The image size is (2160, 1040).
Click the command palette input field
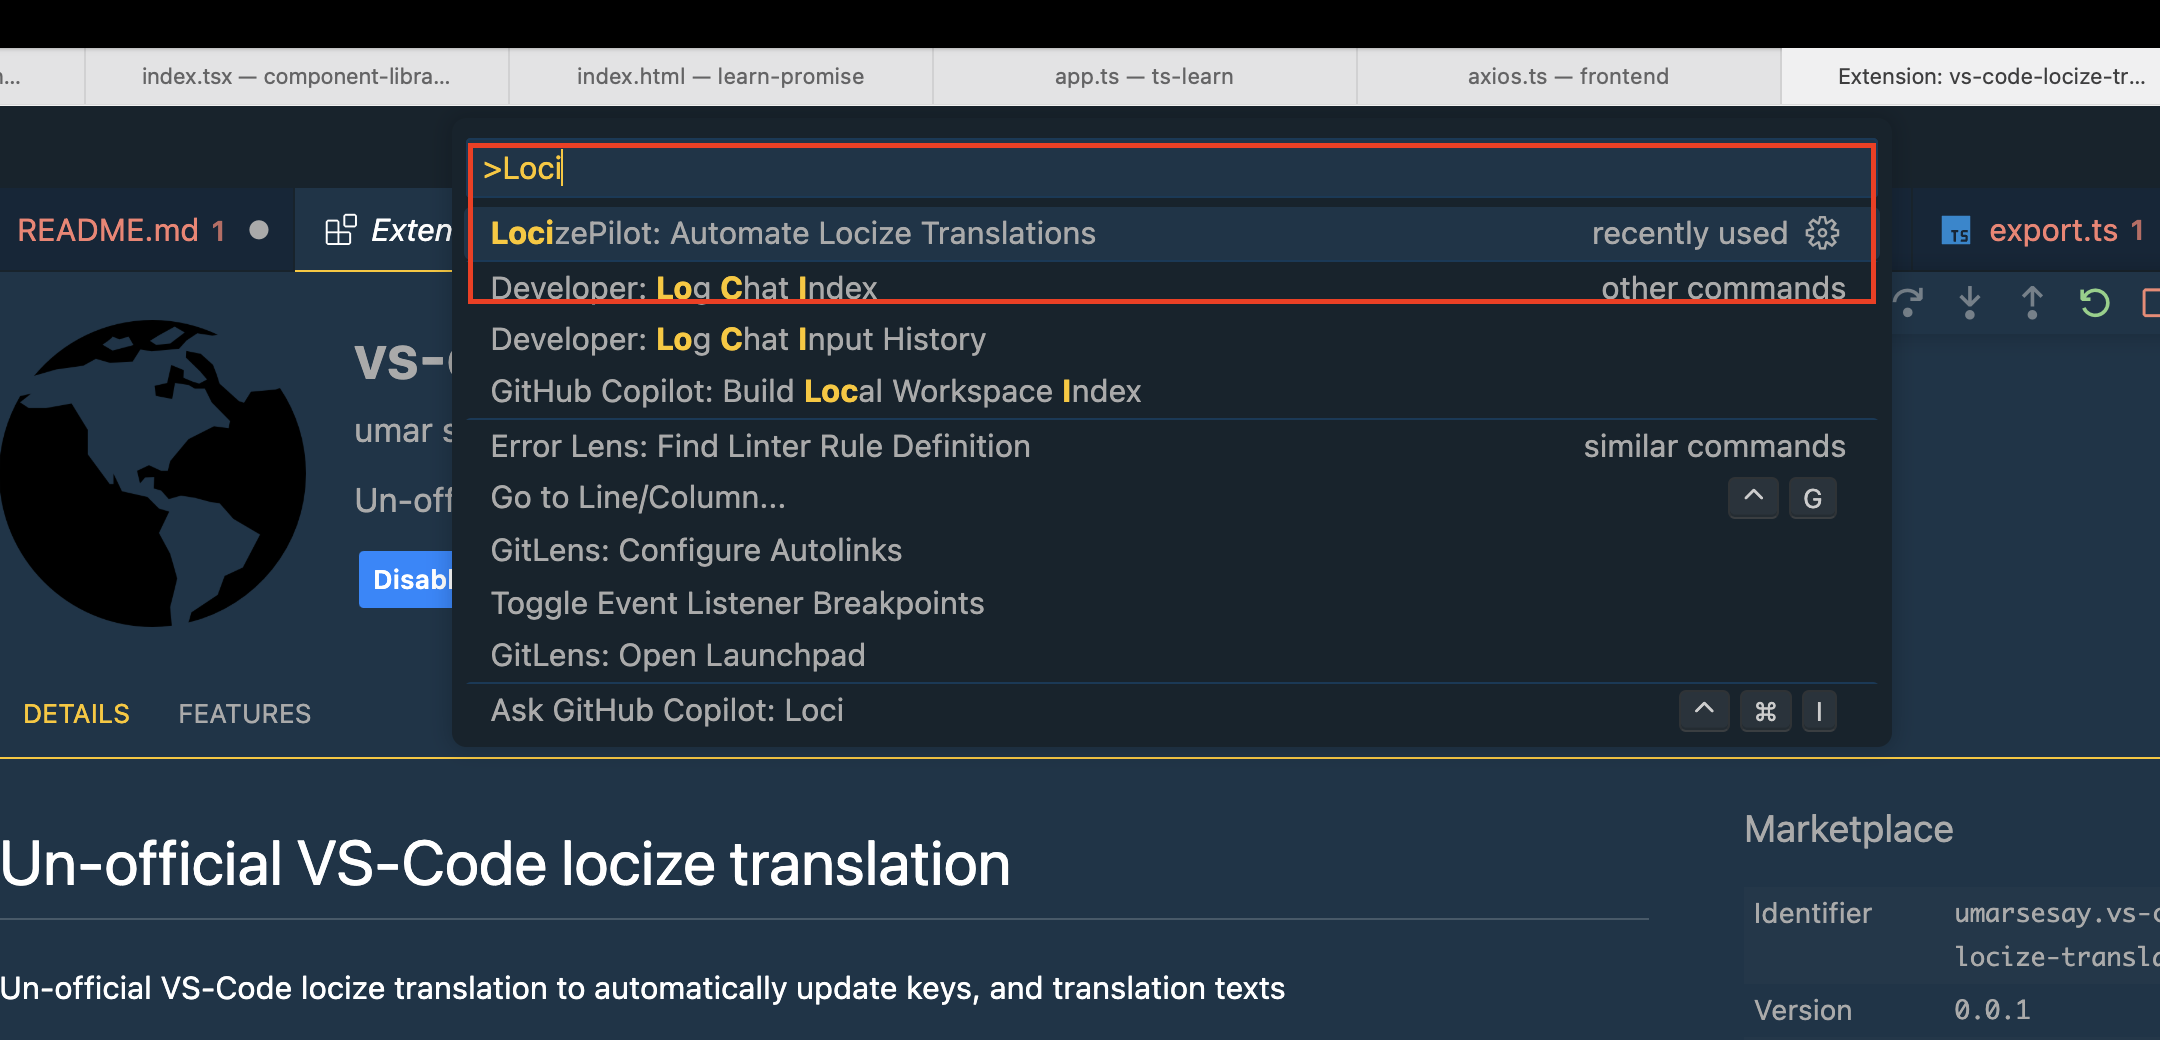pos(1171,169)
